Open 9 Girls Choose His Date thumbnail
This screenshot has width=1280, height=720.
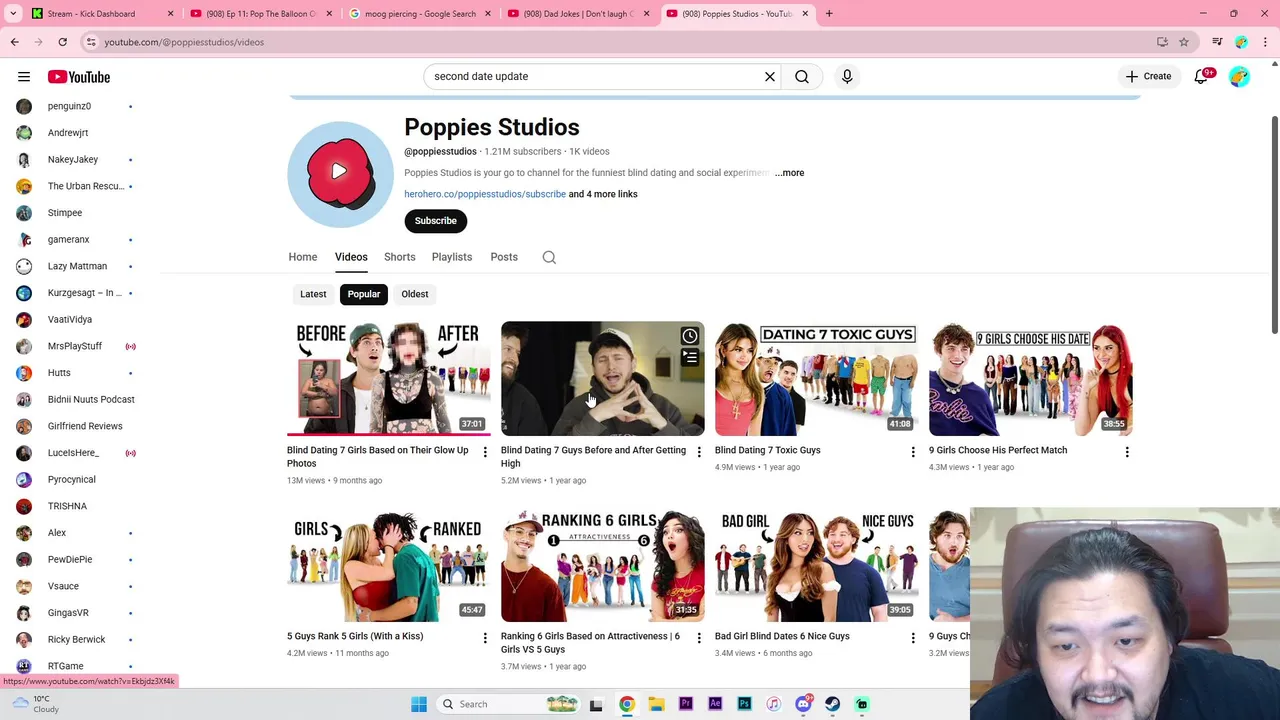[1031, 378]
